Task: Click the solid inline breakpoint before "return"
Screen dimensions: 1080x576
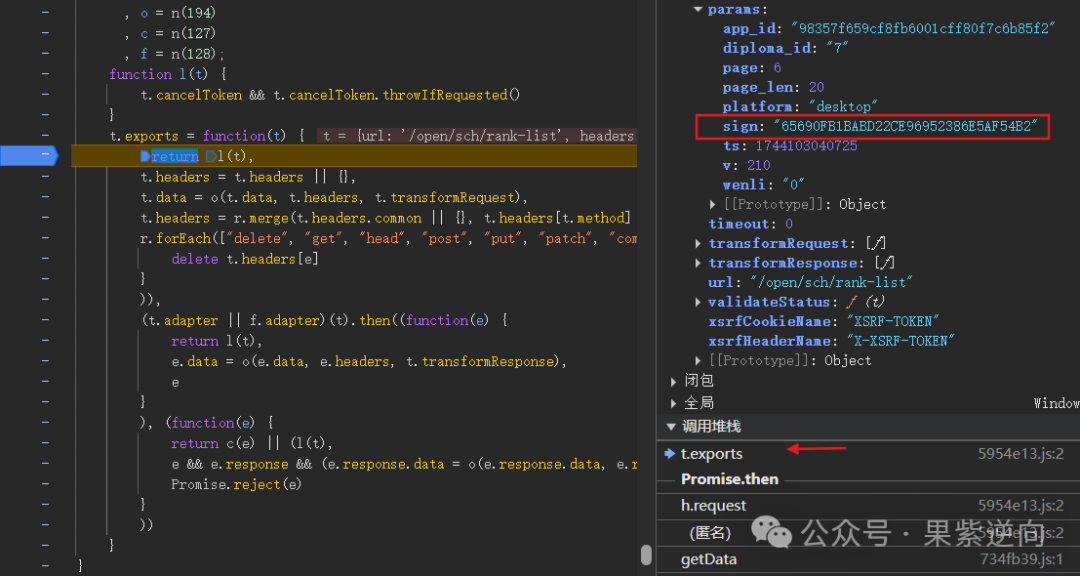Action: [x=146, y=156]
